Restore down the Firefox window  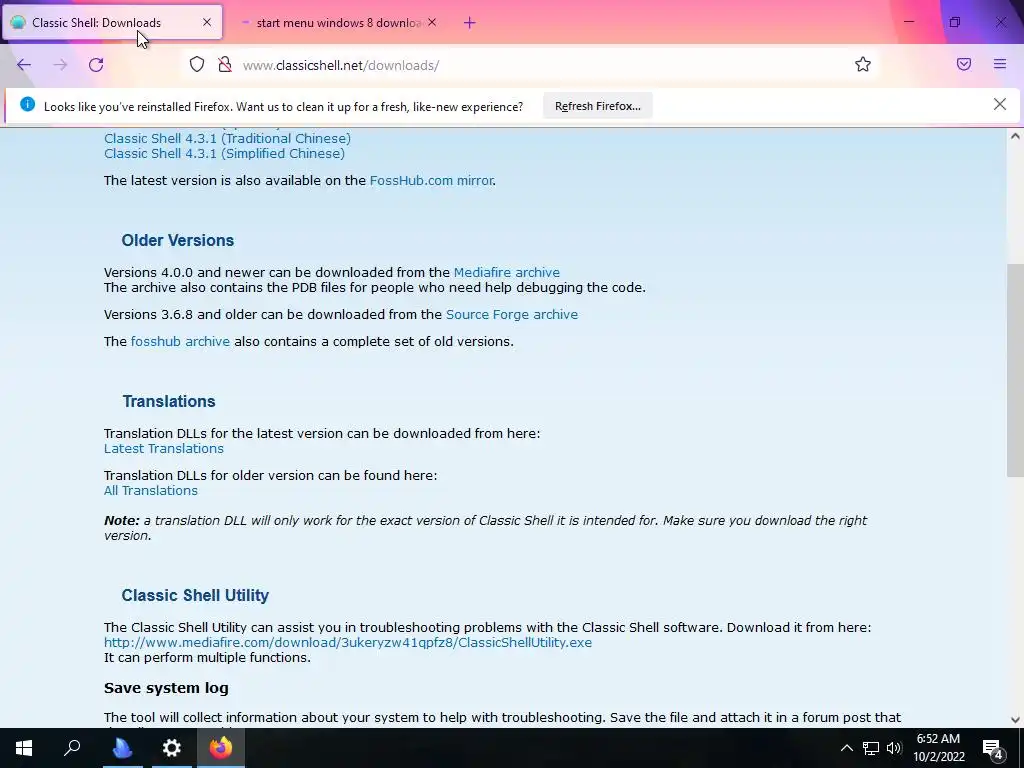pyautogui.click(x=955, y=22)
